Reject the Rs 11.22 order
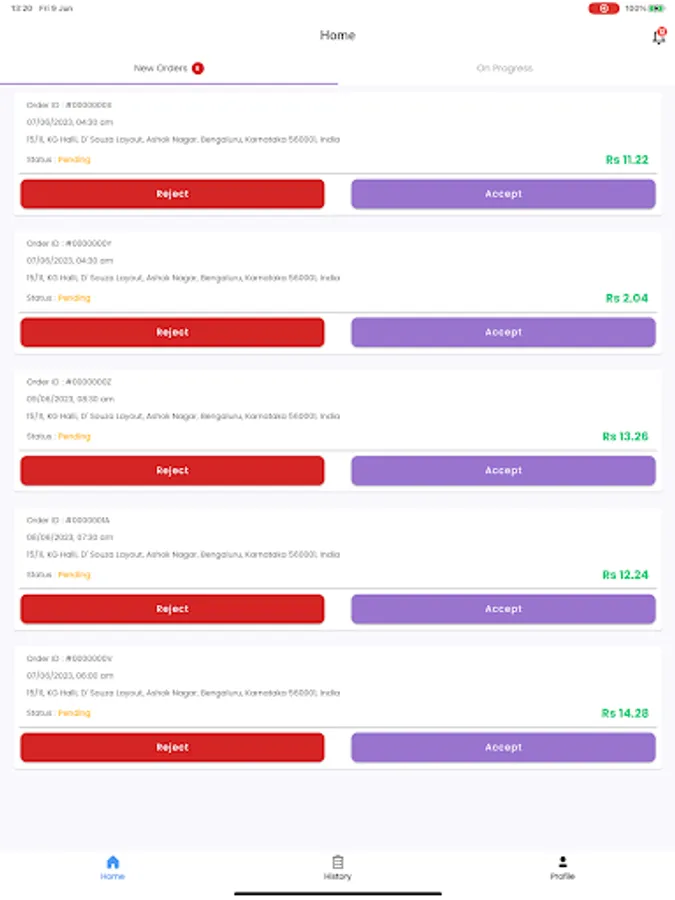Screen dimensions: 675x900 click(x=172, y=194)
